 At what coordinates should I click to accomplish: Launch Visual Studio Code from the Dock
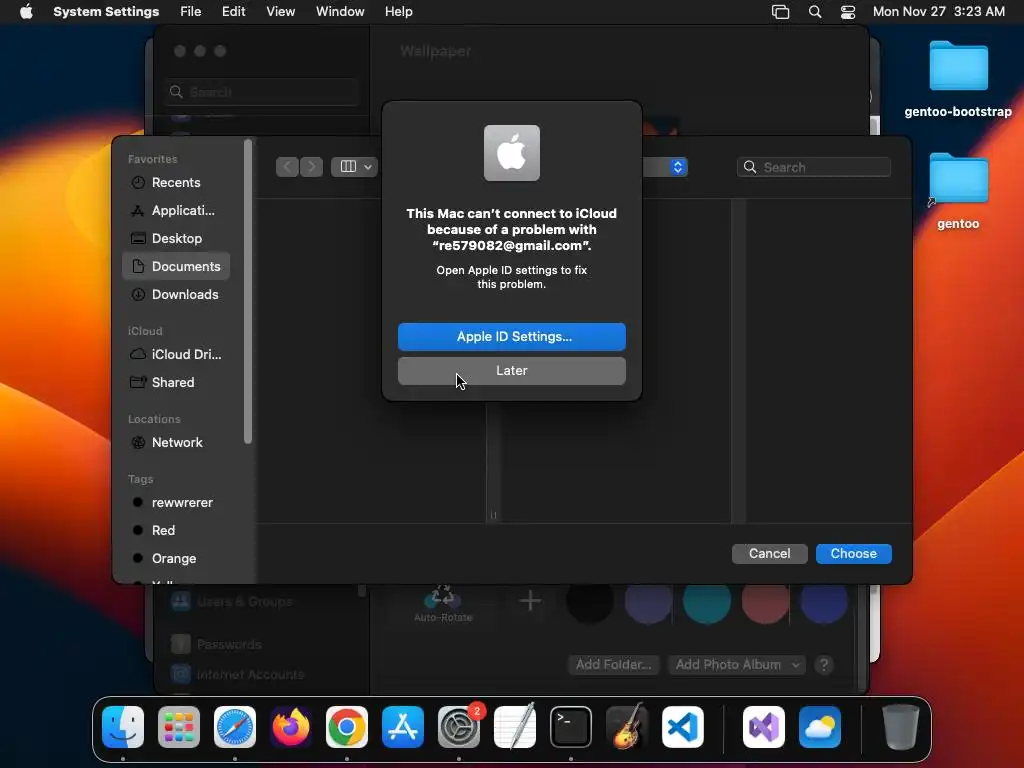coord(682,727)
